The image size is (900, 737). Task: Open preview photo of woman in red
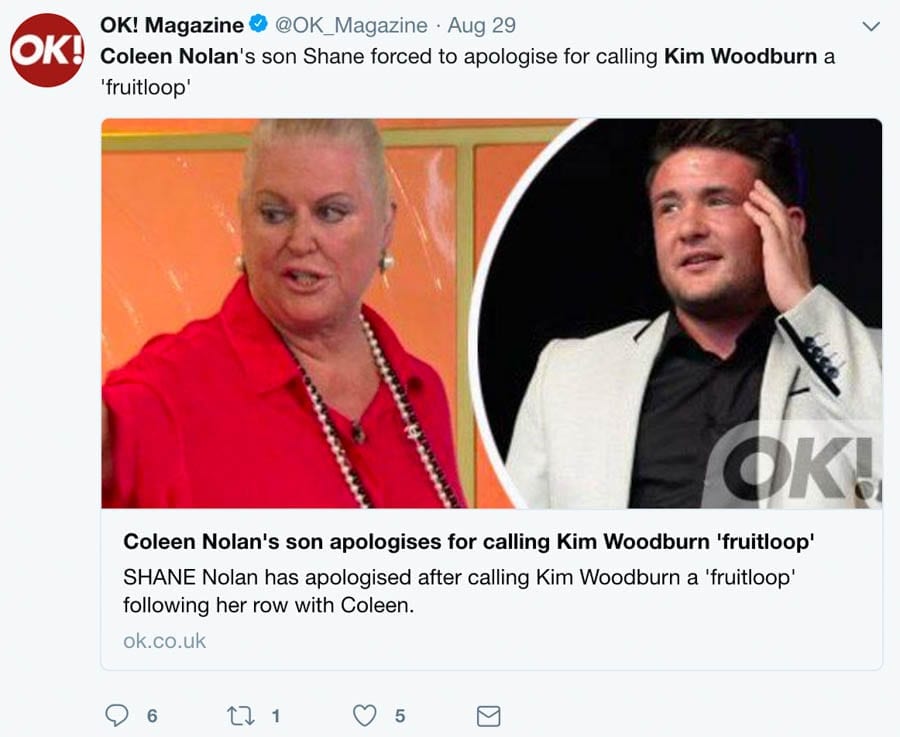287,313
